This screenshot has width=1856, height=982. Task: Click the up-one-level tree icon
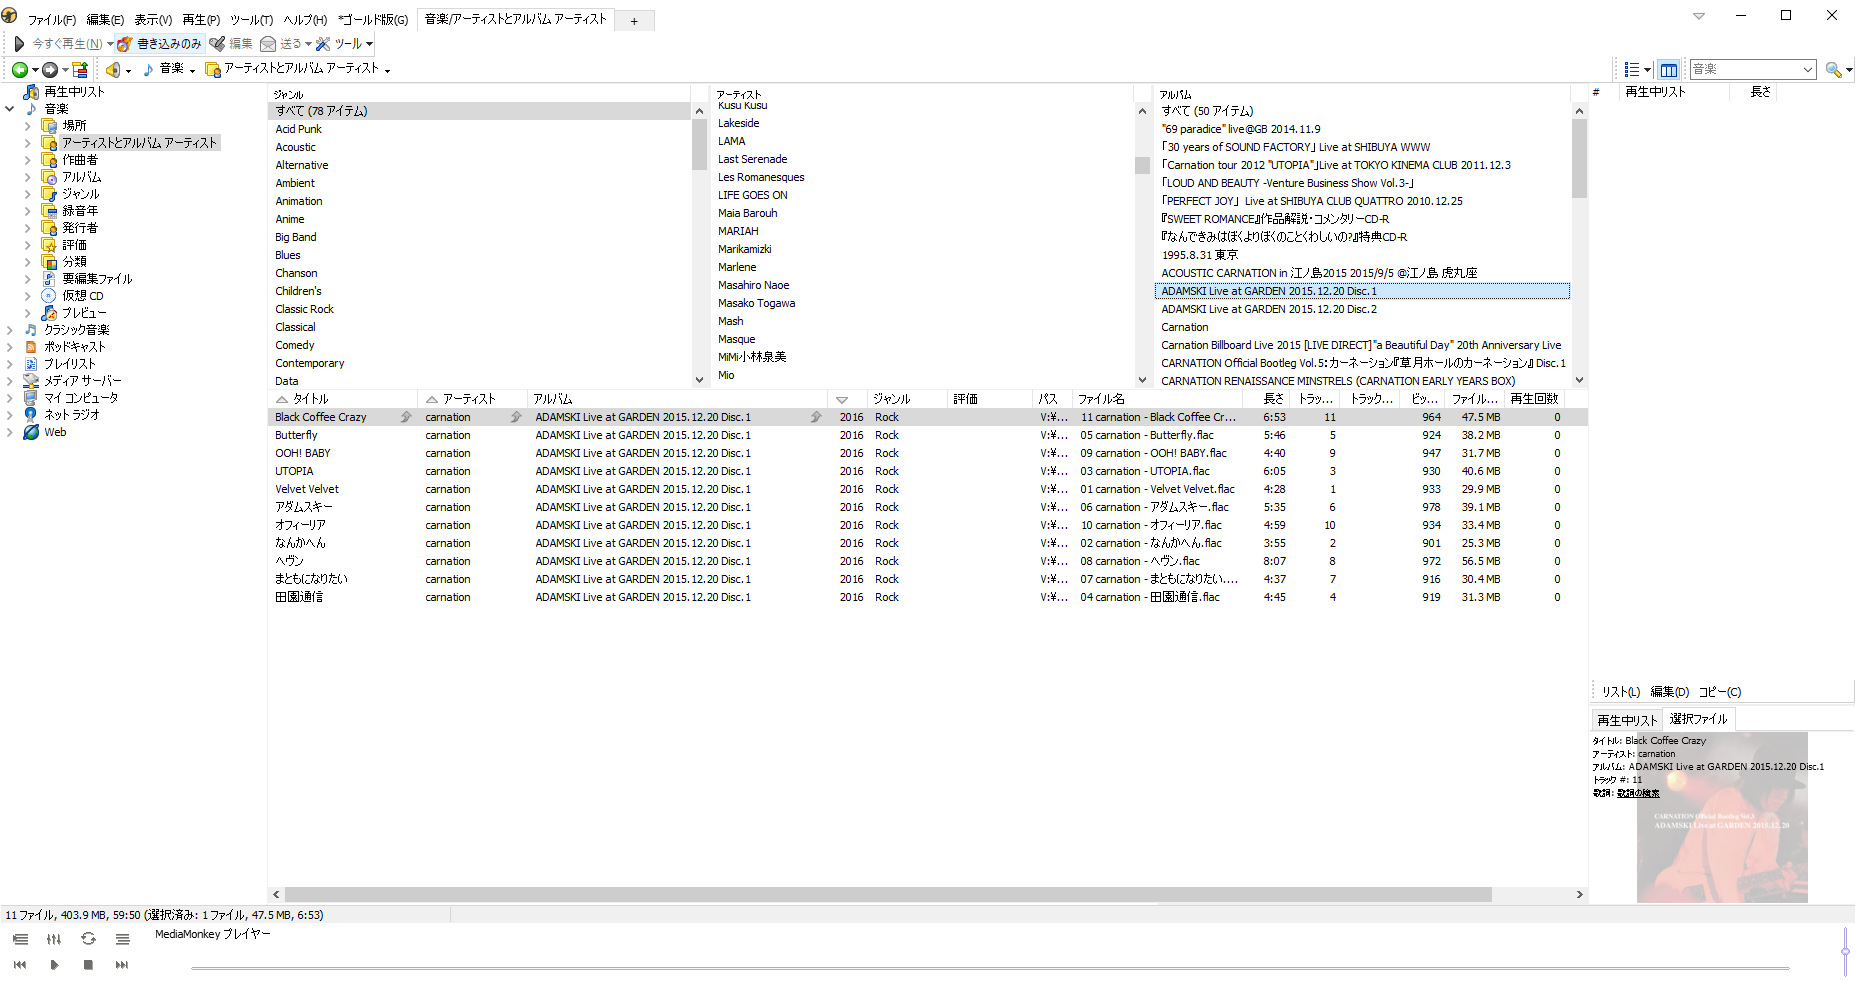coord(81,69)
